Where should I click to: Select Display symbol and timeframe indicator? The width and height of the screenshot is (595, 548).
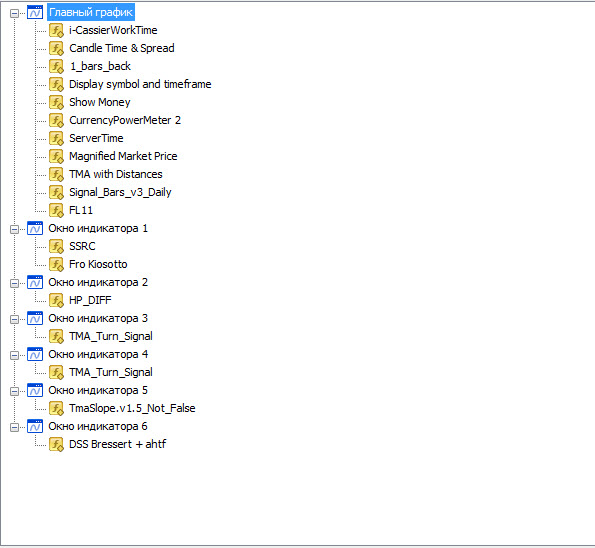pyautogui.click(x=140, y=84)
